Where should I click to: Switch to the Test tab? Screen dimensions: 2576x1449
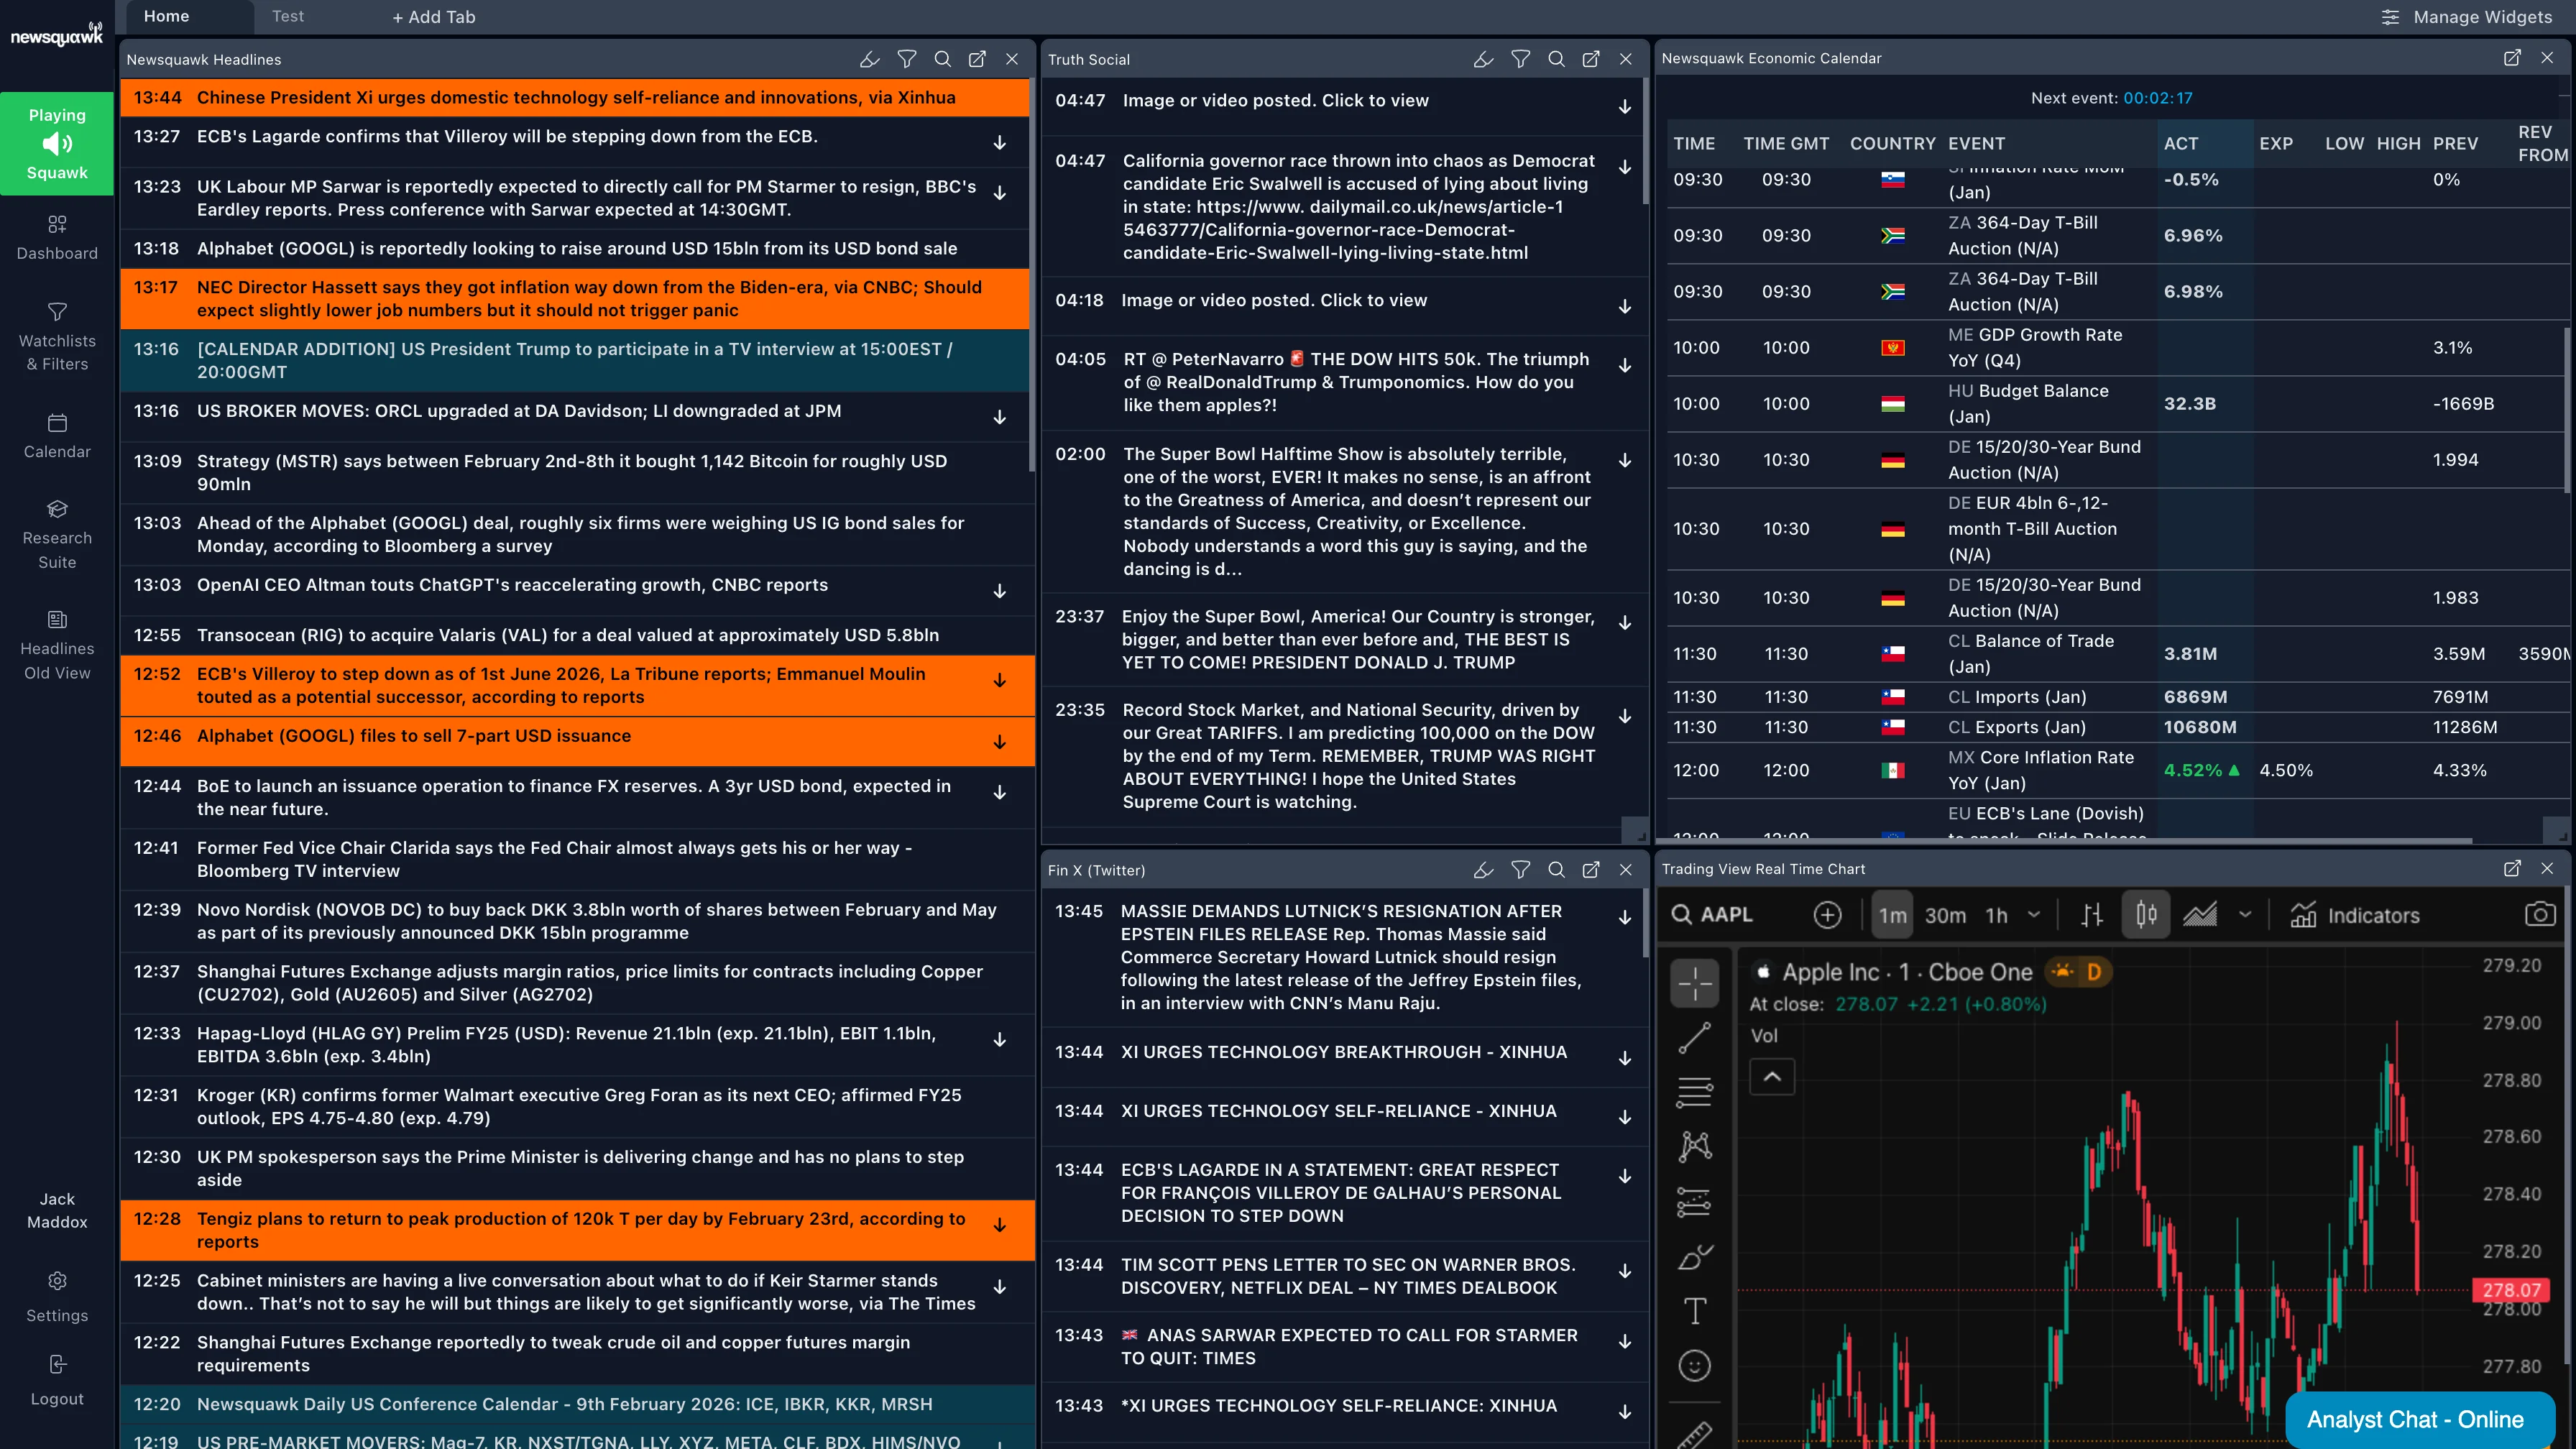[x=288, y=16]
